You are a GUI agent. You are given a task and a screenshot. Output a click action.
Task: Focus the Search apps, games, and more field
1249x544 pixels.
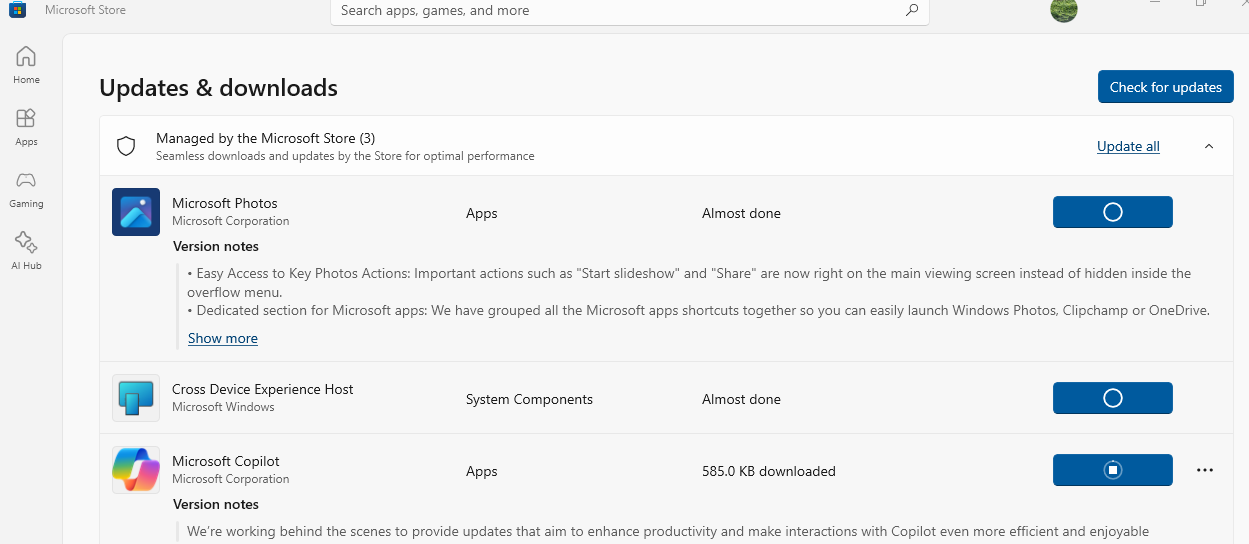click(x=630, y=11)
